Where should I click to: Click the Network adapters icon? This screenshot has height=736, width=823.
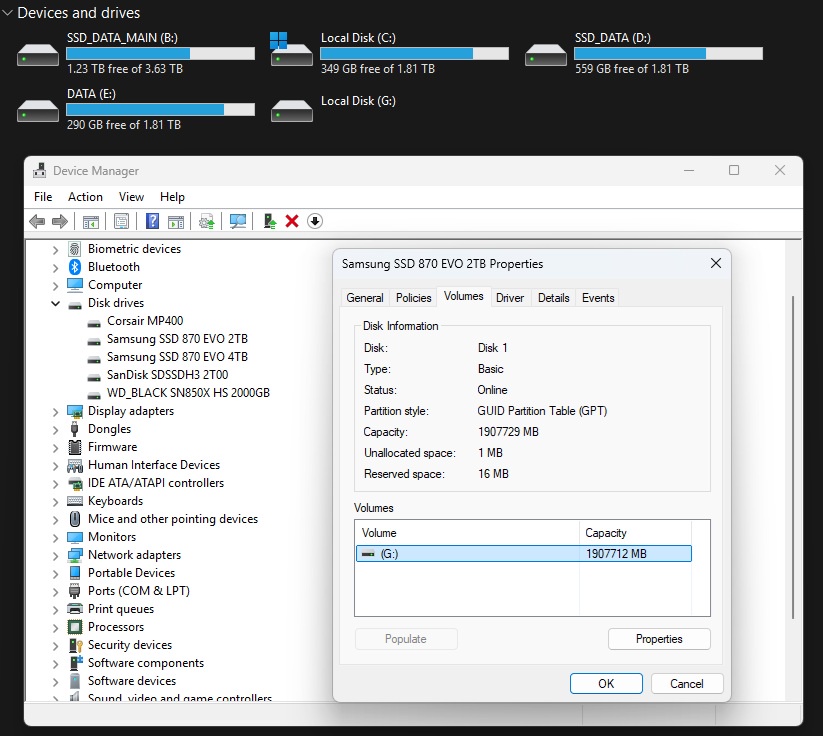(x=75, y=555)
